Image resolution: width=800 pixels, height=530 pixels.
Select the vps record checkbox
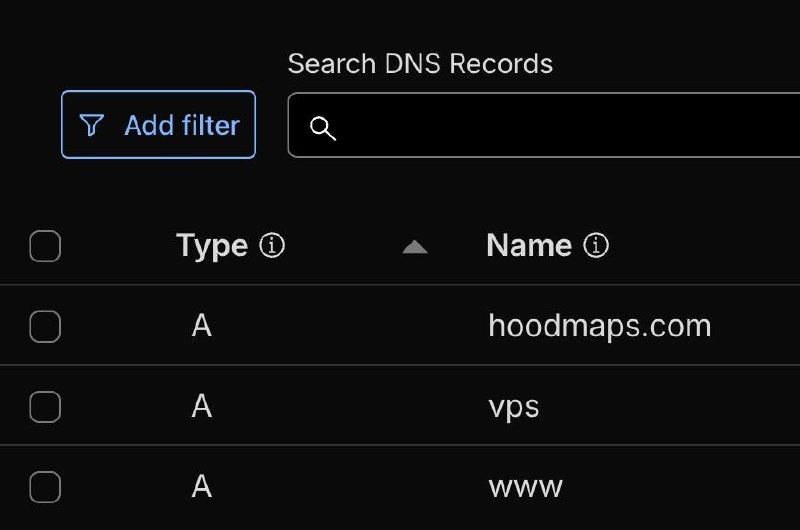(45, 407)
